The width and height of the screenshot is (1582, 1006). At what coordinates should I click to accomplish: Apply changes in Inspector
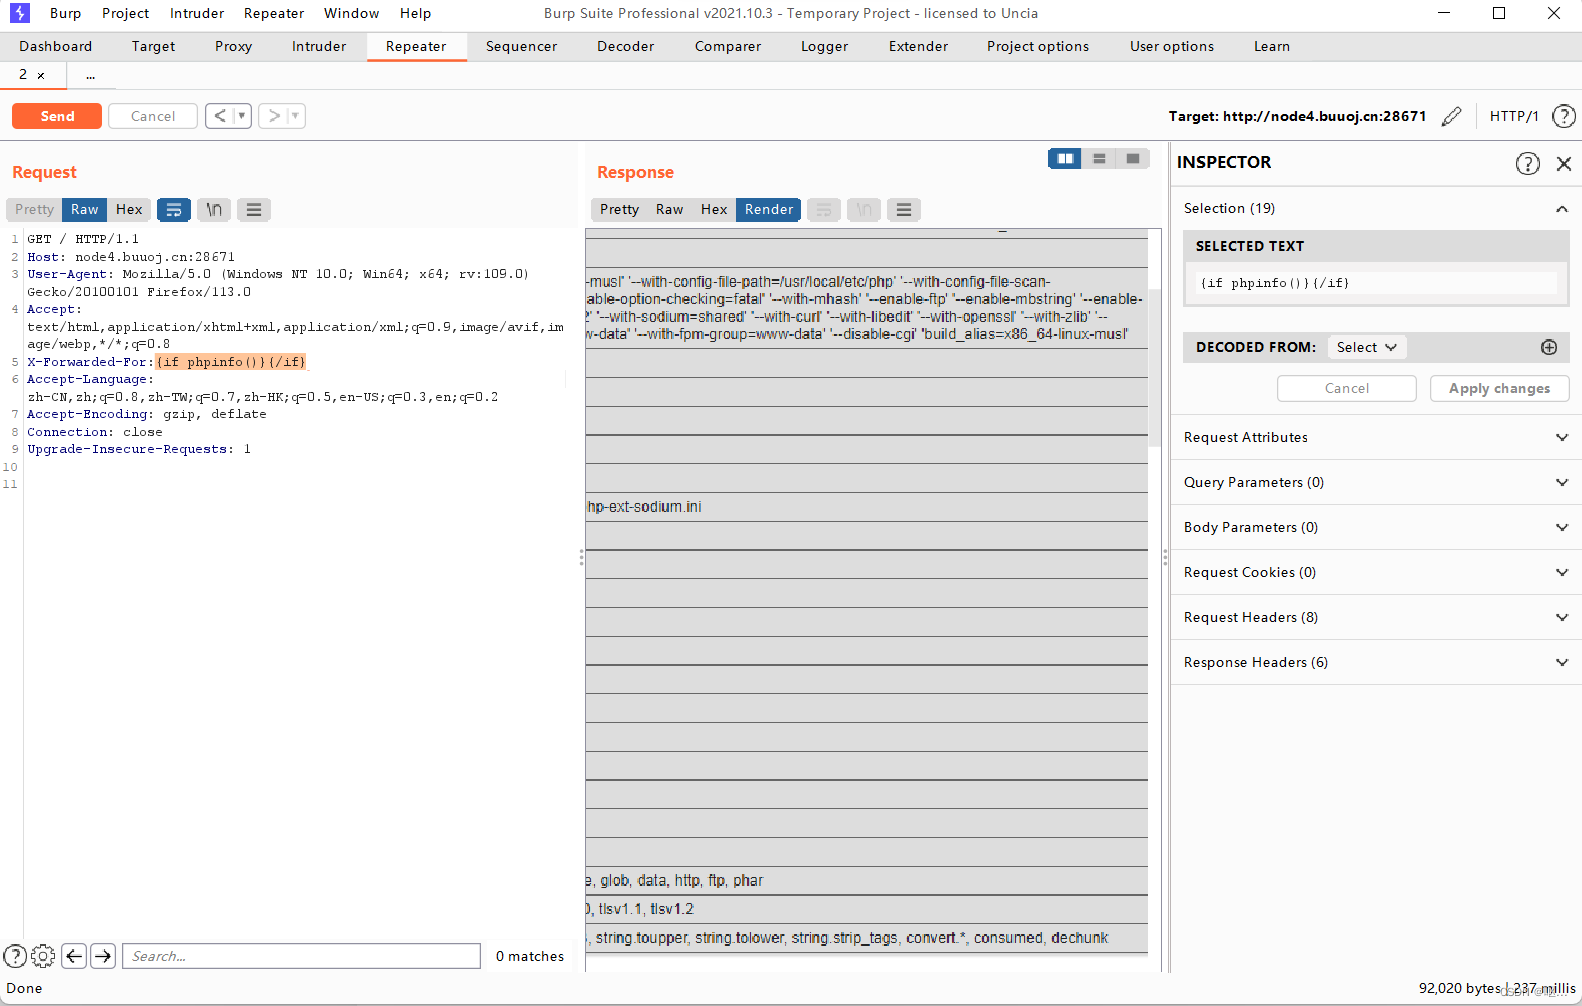pos(1499,388)
